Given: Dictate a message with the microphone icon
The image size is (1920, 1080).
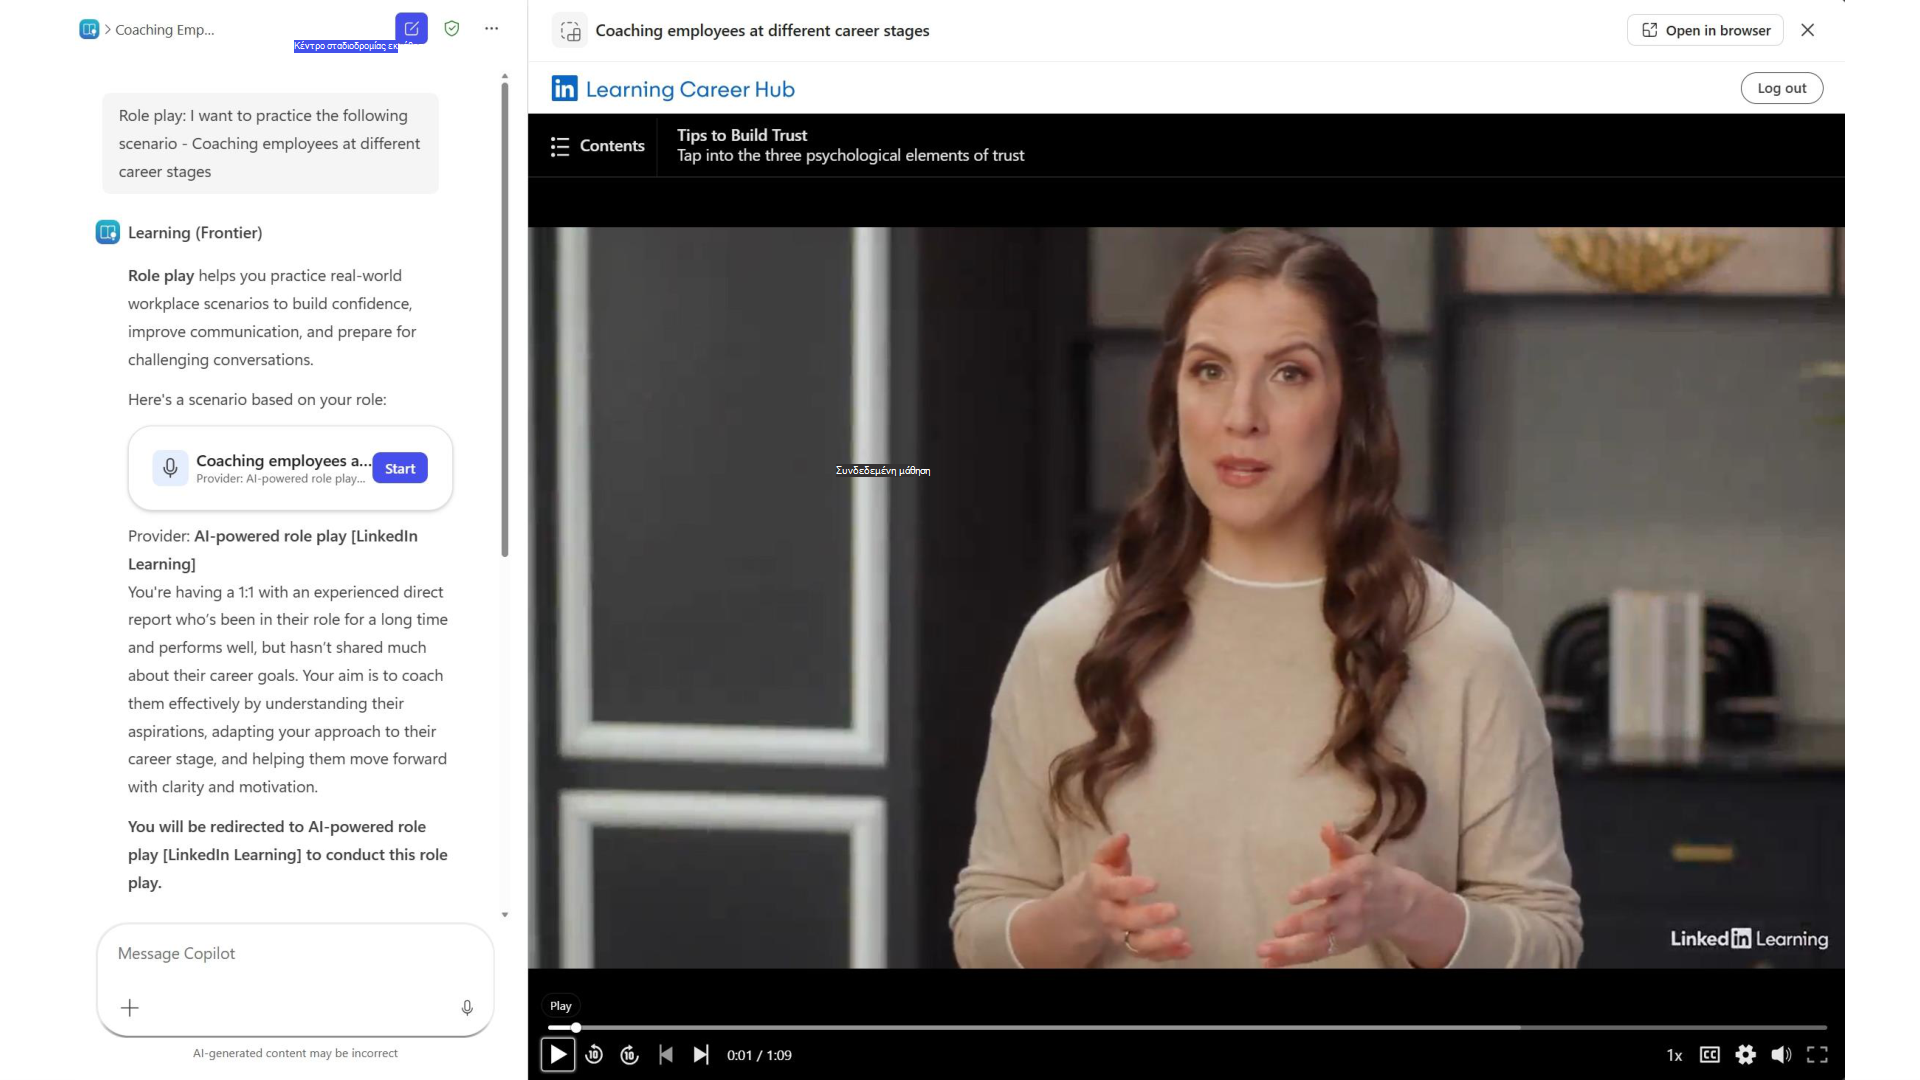Looking at the screenshot, I should point(467,1008).
